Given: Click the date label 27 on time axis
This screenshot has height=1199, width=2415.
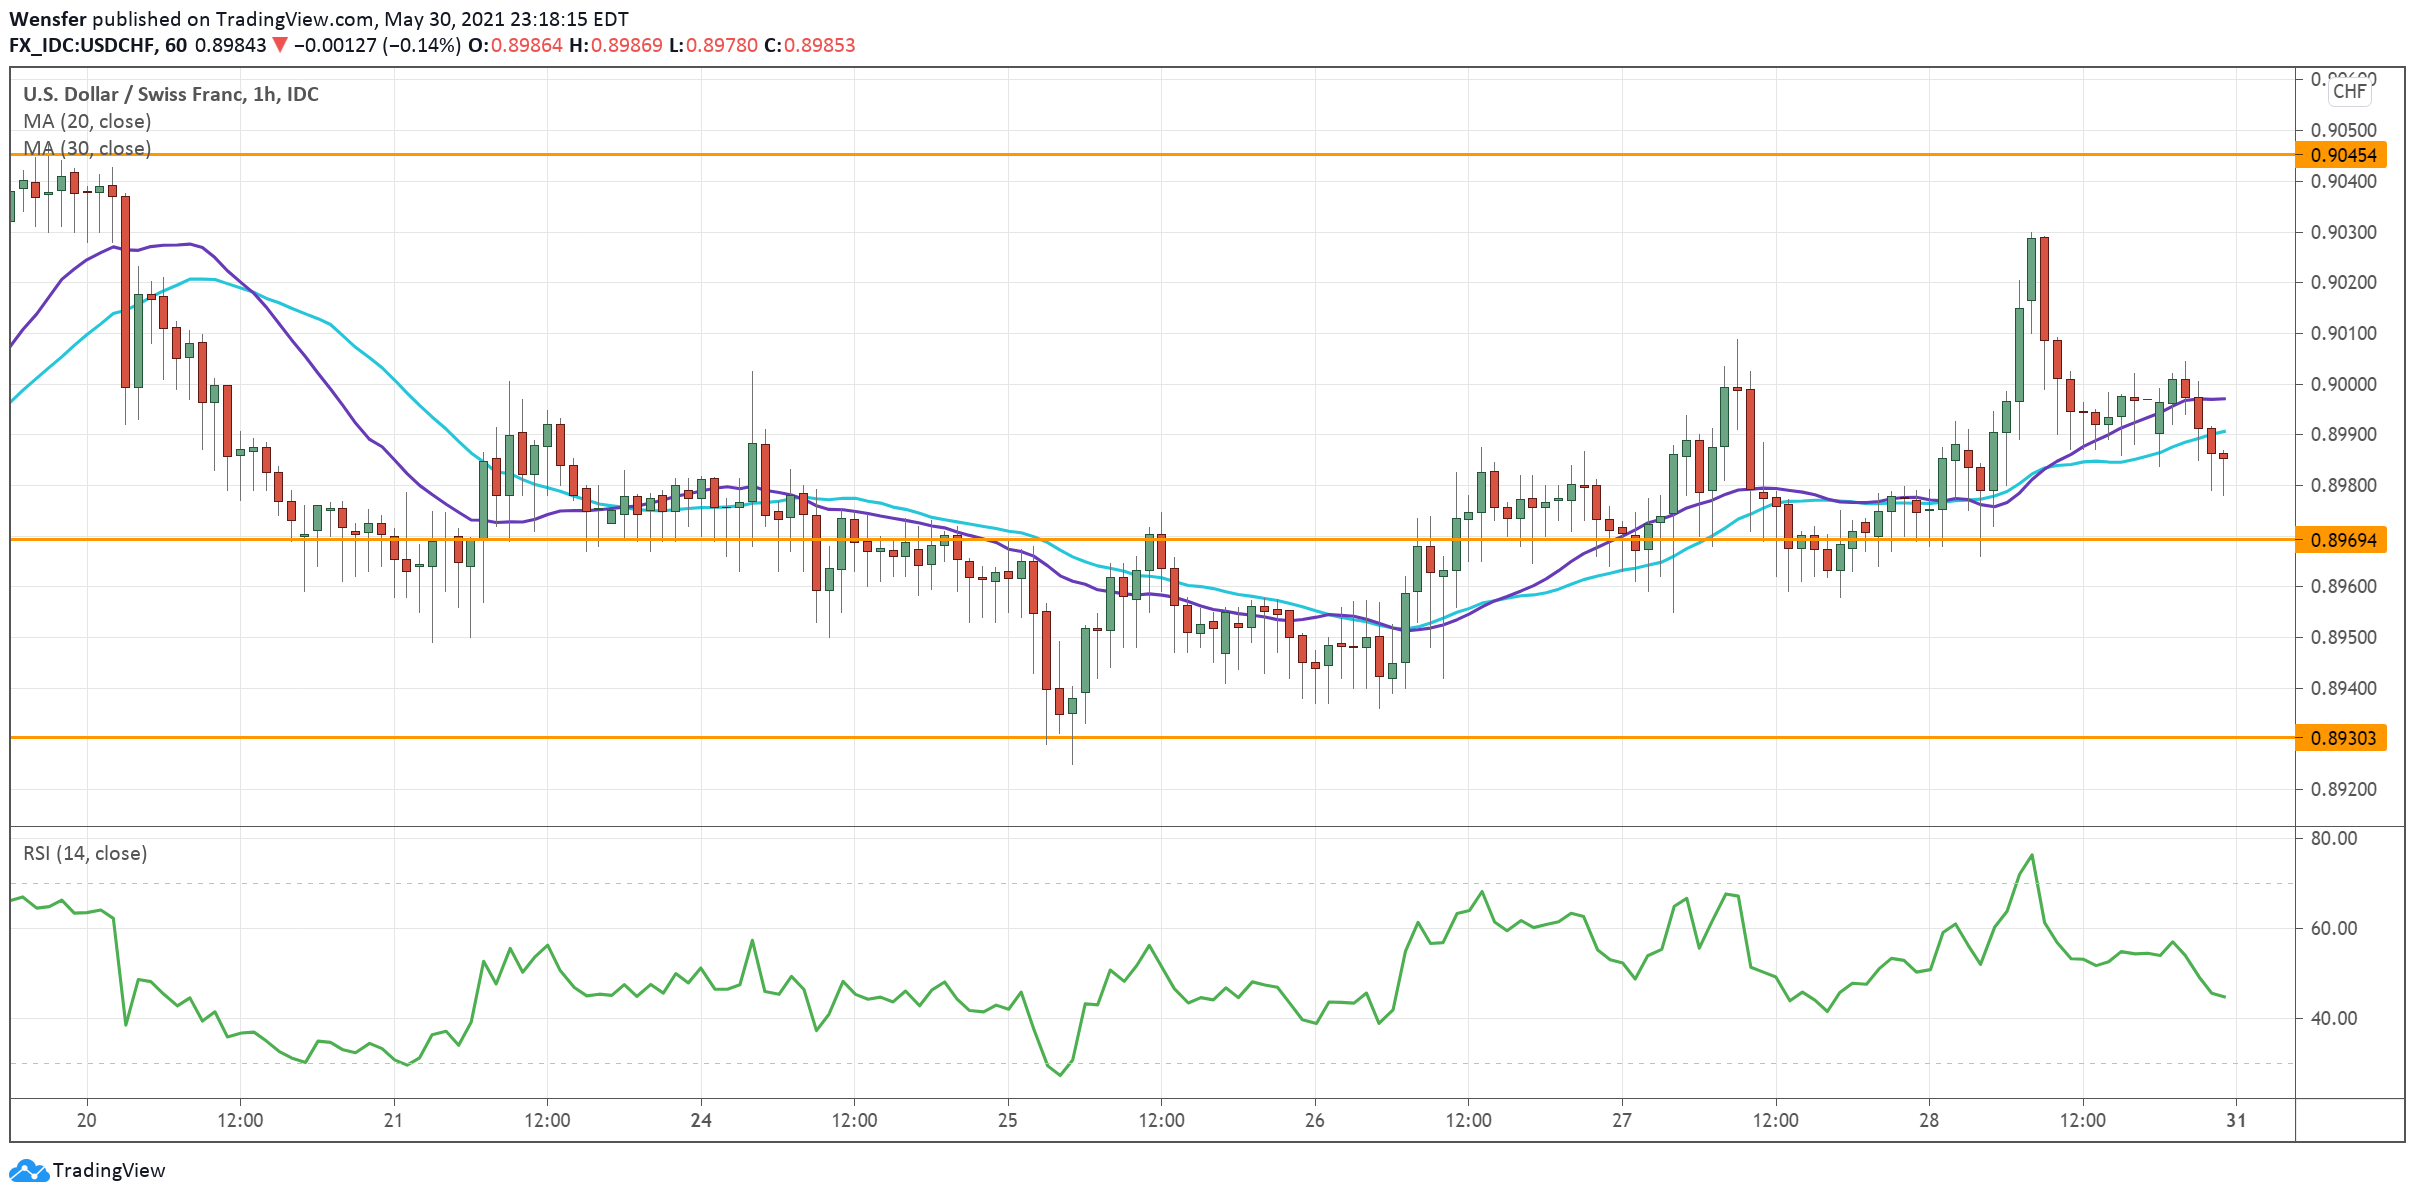Looking at the screenshot, I should click(1622, 1120).
